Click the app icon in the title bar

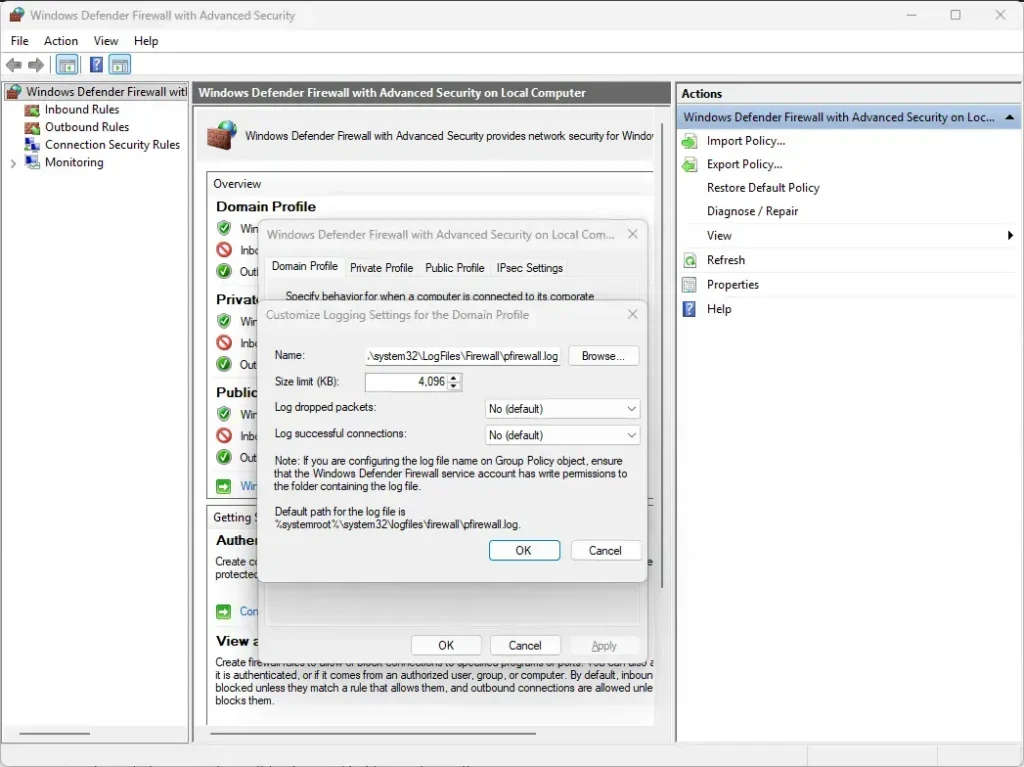click(x=16, y=15)
